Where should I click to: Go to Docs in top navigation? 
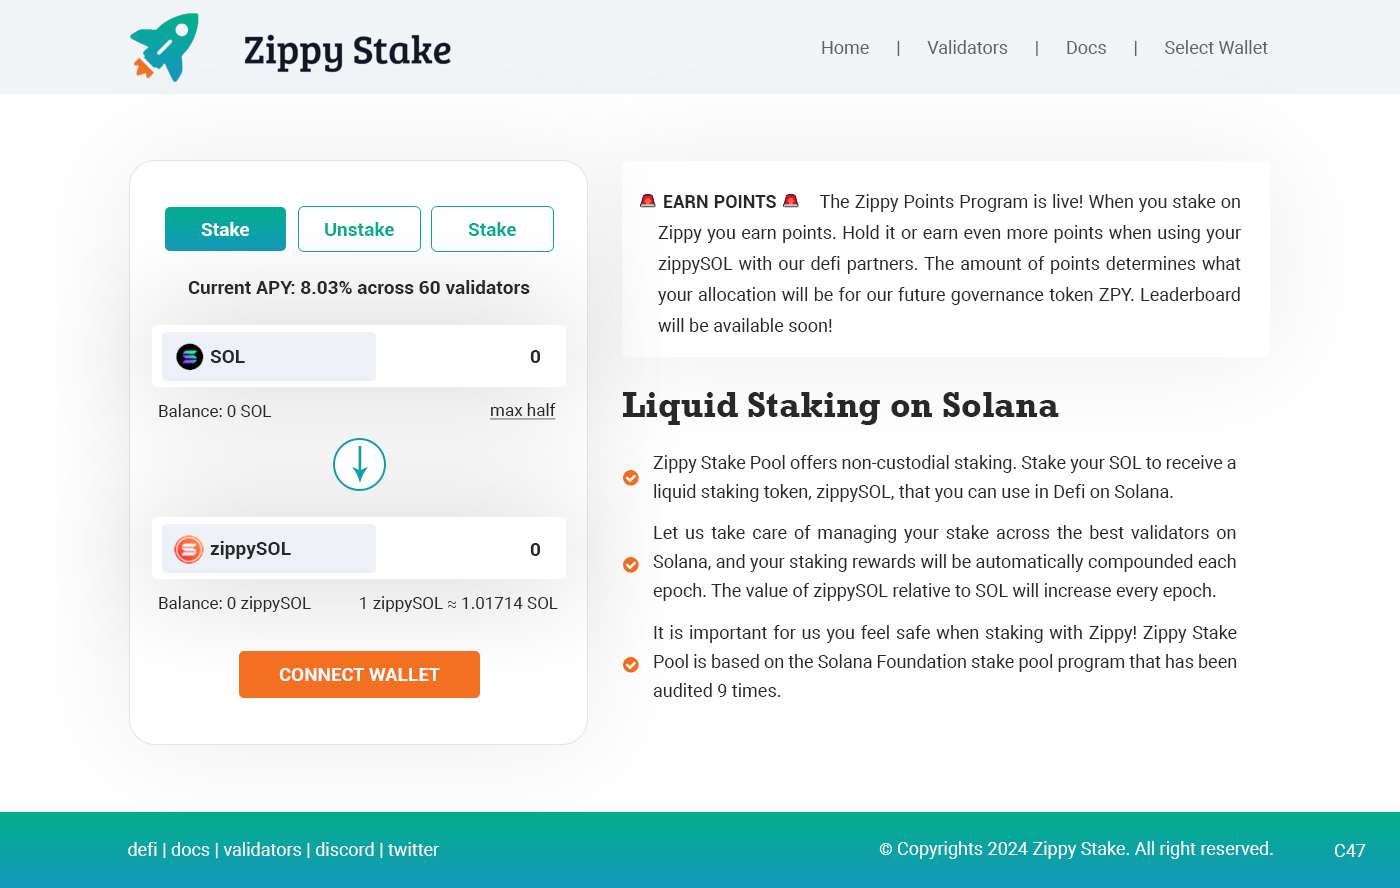click(1086, 48)
